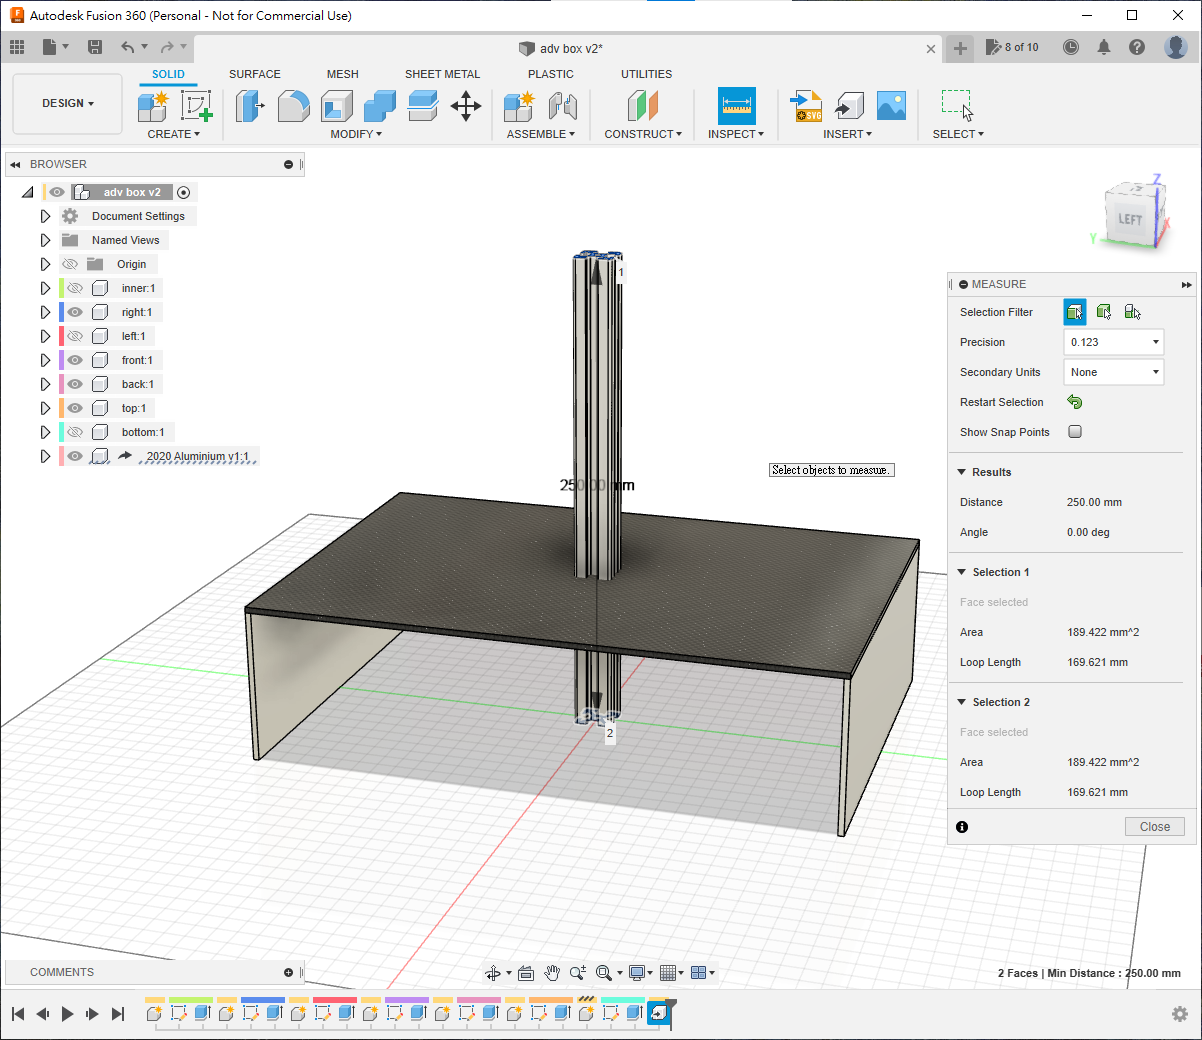Switch to the SHEET METAL tab

[442, 74]
